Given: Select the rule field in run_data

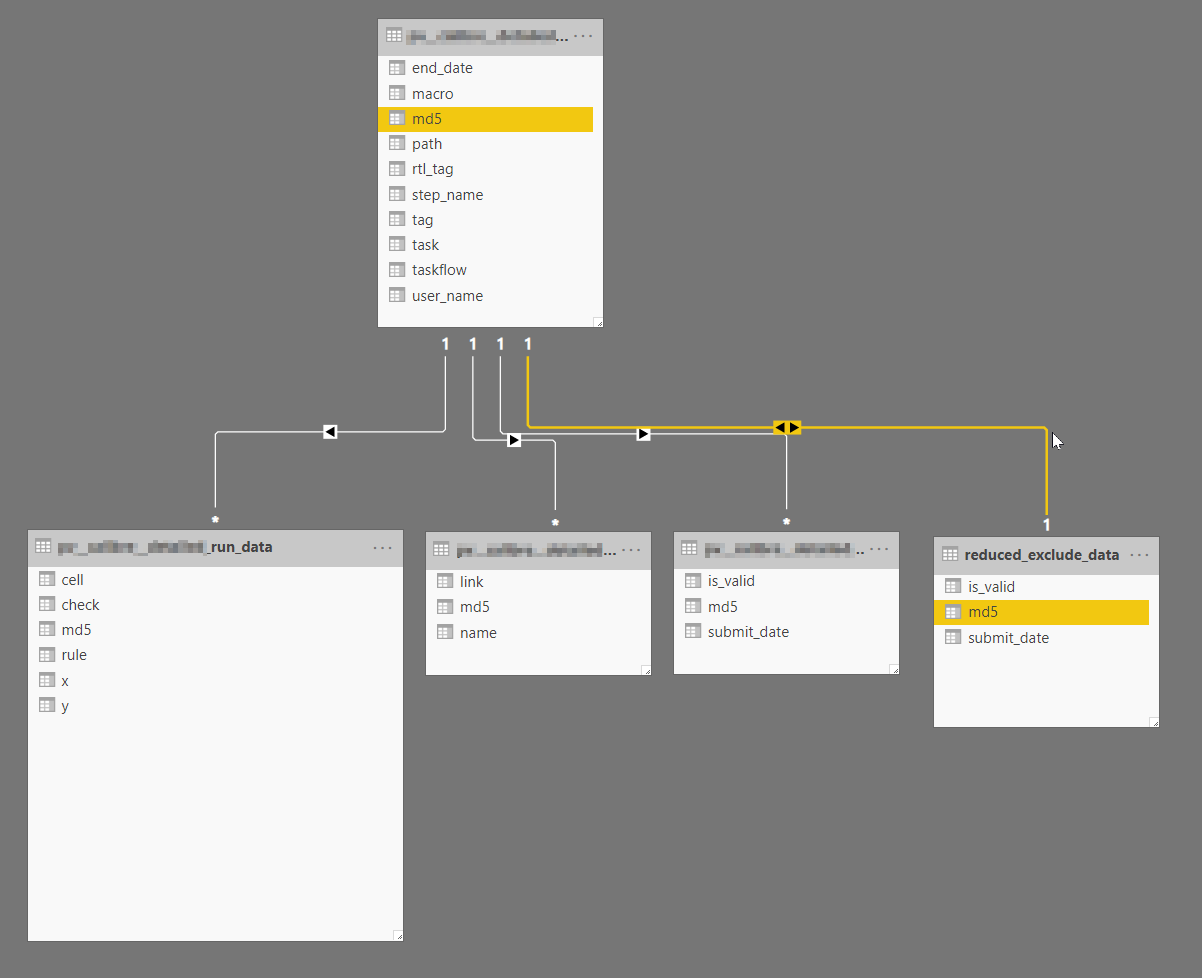Looking at the screenshot, I should pos(210,655).
